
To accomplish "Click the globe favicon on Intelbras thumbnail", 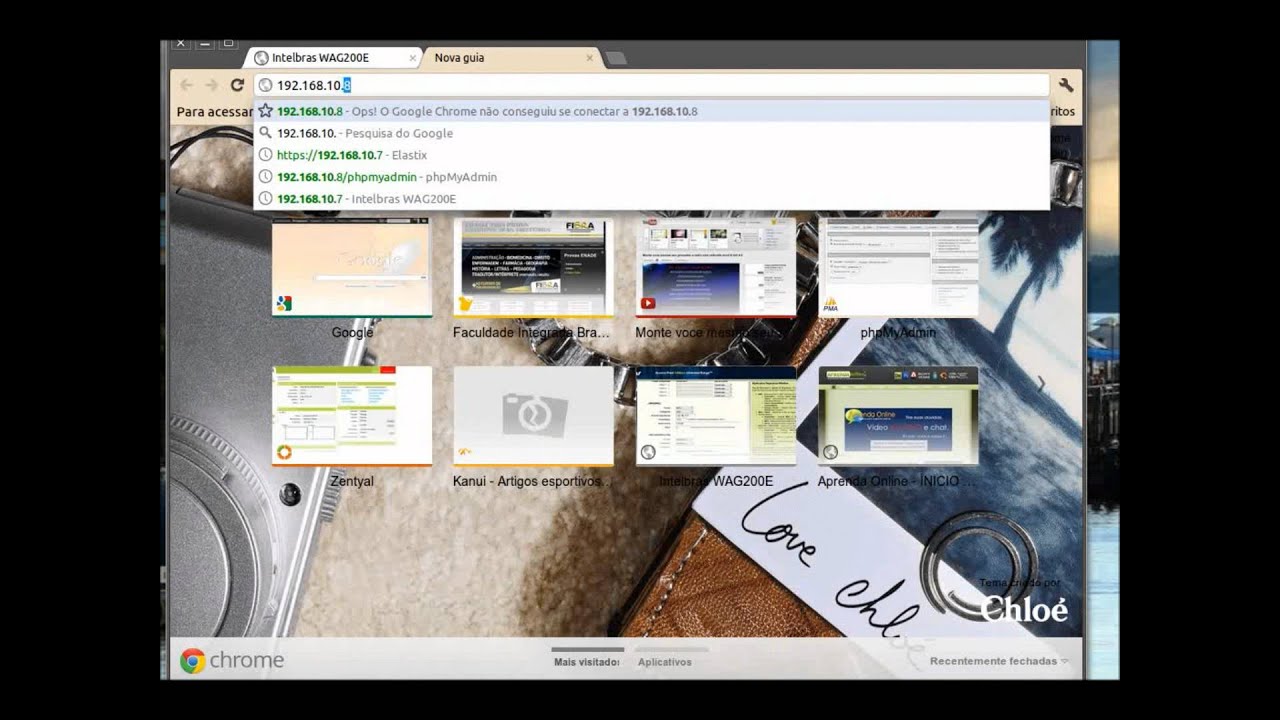I will [648, 453].
